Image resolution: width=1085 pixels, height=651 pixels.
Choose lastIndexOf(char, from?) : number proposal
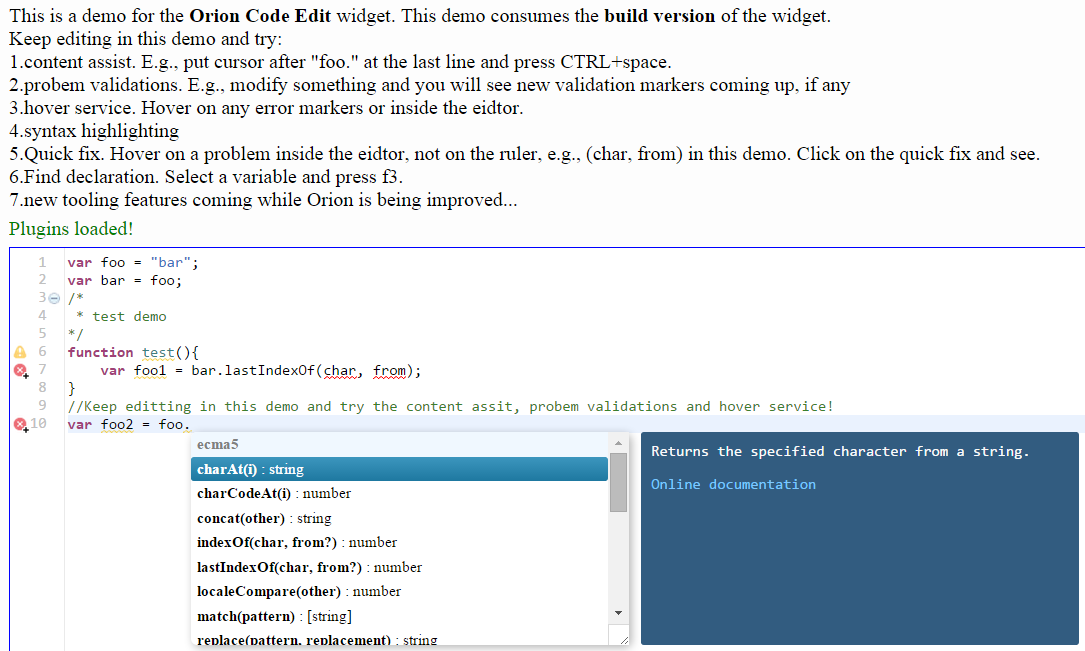click(399, 567)
